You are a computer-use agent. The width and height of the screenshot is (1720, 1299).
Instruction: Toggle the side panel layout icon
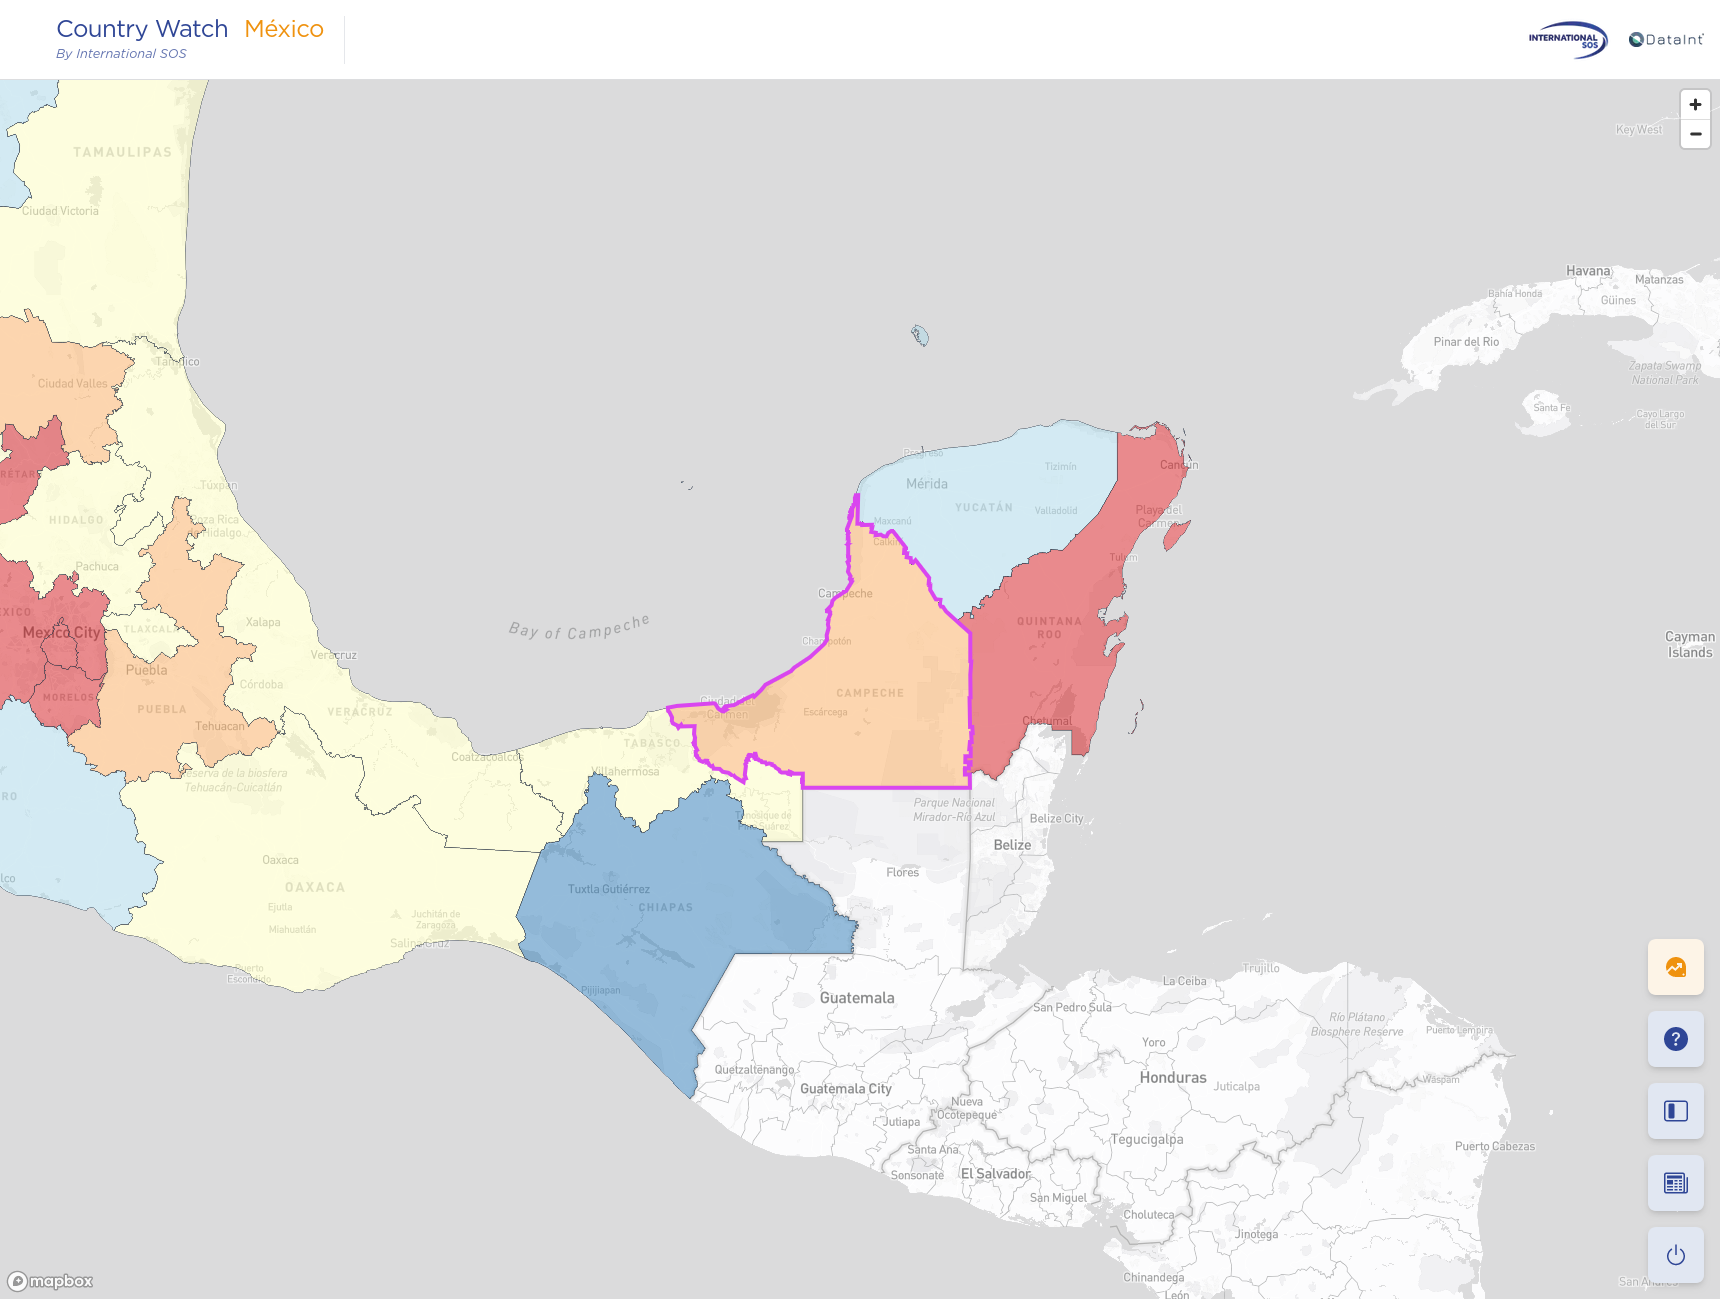click(1675, 1111)
